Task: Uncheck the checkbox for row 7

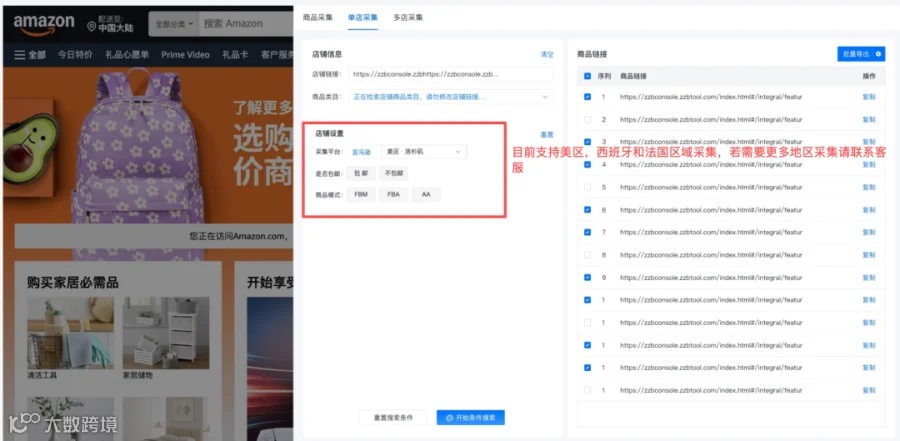Action: pyautogui.click(x=587, y=232)
